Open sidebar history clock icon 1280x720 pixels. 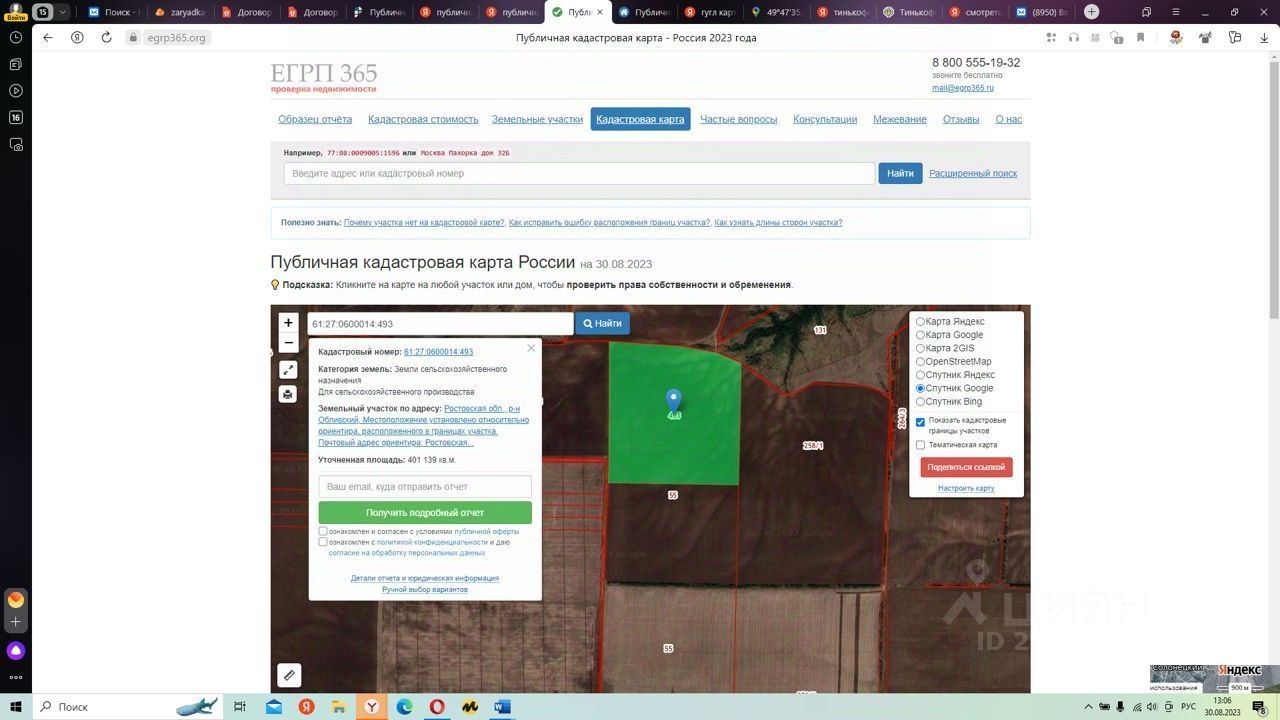pos(16,37)
